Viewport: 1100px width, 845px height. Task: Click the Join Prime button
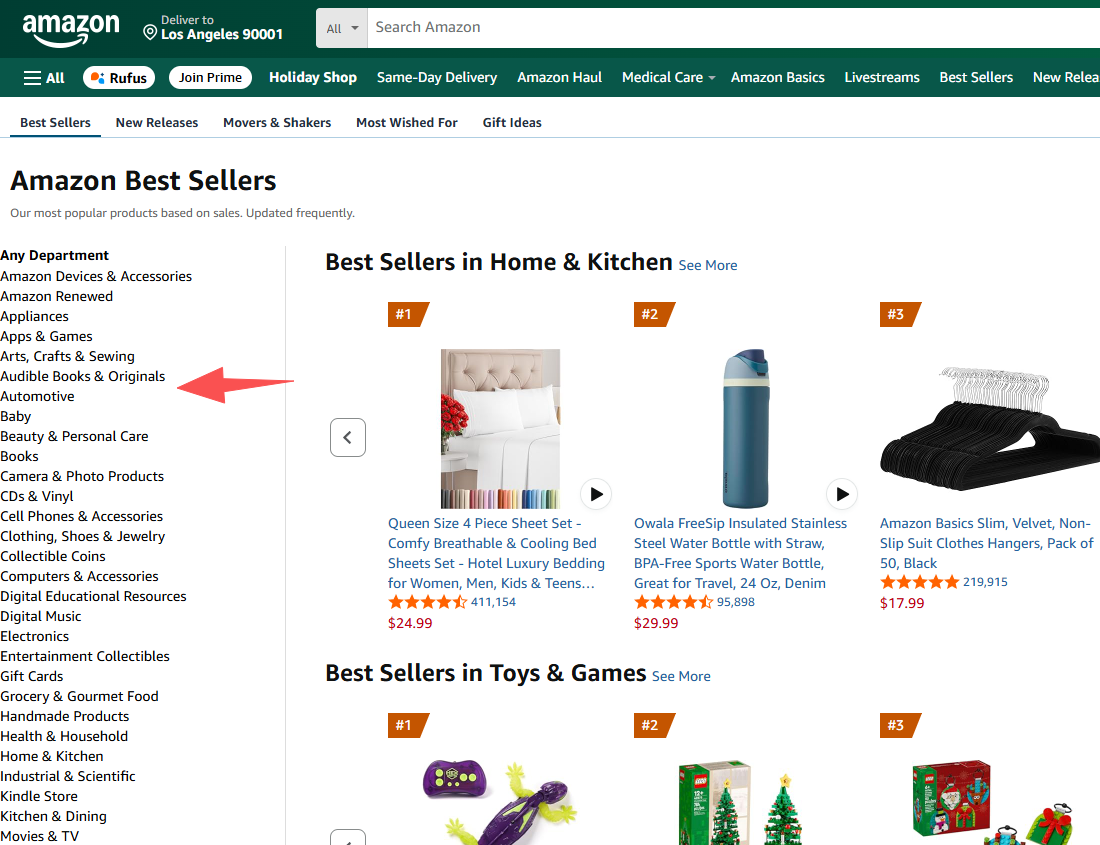click(210, 78)
